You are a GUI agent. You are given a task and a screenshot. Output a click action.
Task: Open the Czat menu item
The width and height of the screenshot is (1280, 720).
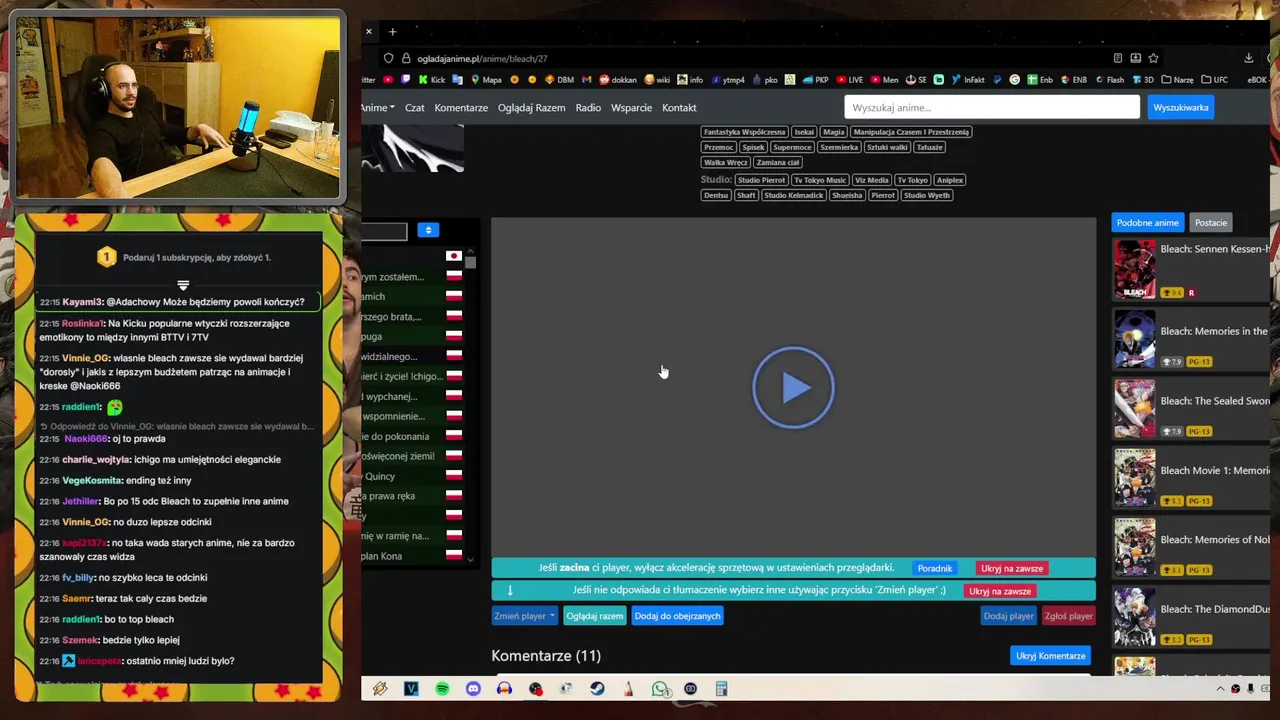(x=414, y=107)
